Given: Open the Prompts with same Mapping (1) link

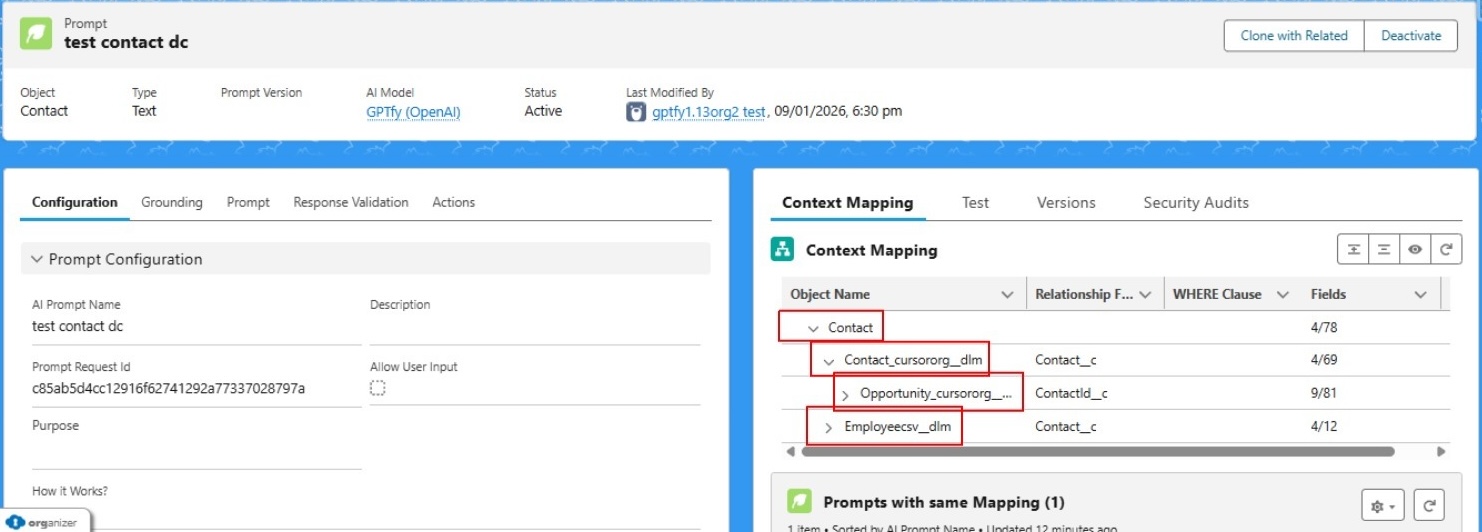Looking at the screenshot, I should (x=944, y=502).
